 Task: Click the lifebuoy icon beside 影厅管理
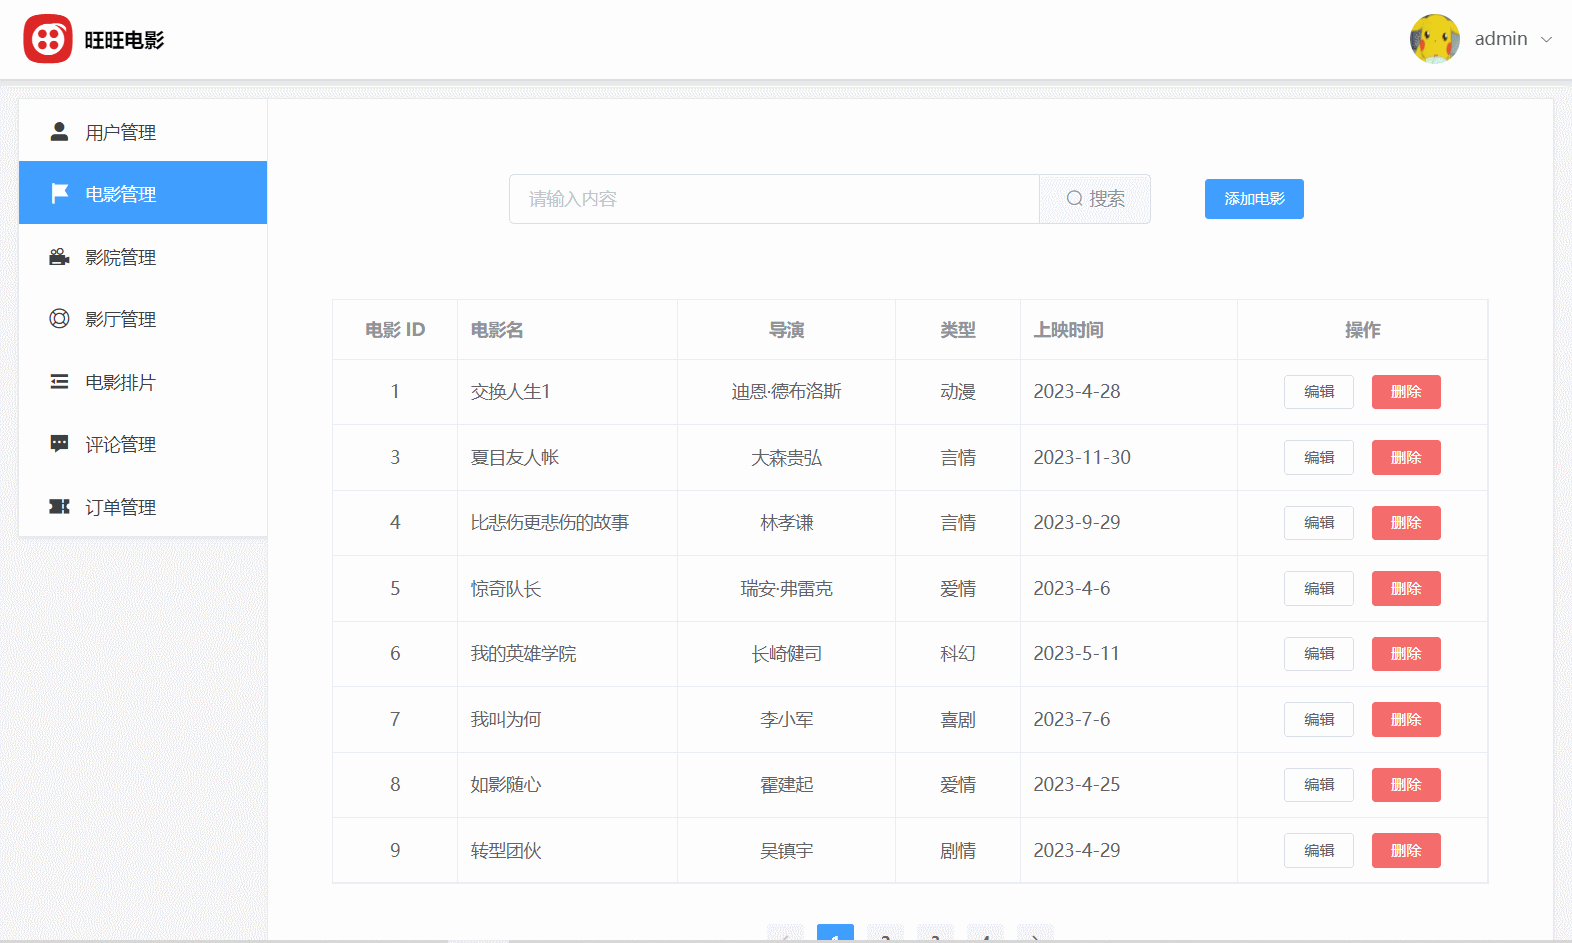[60, 319]
